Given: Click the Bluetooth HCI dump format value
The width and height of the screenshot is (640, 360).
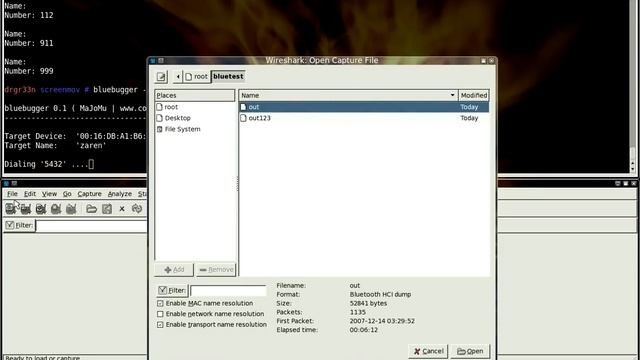Looking at the screenshot, I should 380,294.
